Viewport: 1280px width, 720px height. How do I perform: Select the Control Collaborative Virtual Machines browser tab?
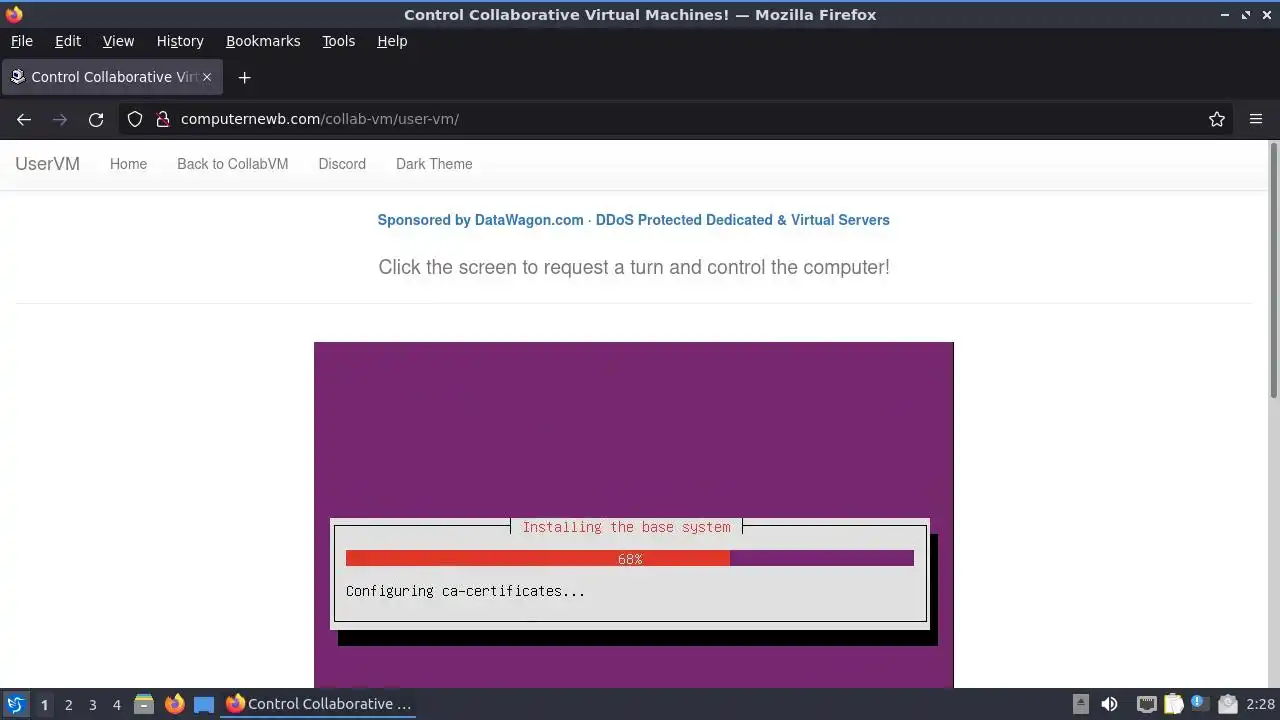click(110, 77)
